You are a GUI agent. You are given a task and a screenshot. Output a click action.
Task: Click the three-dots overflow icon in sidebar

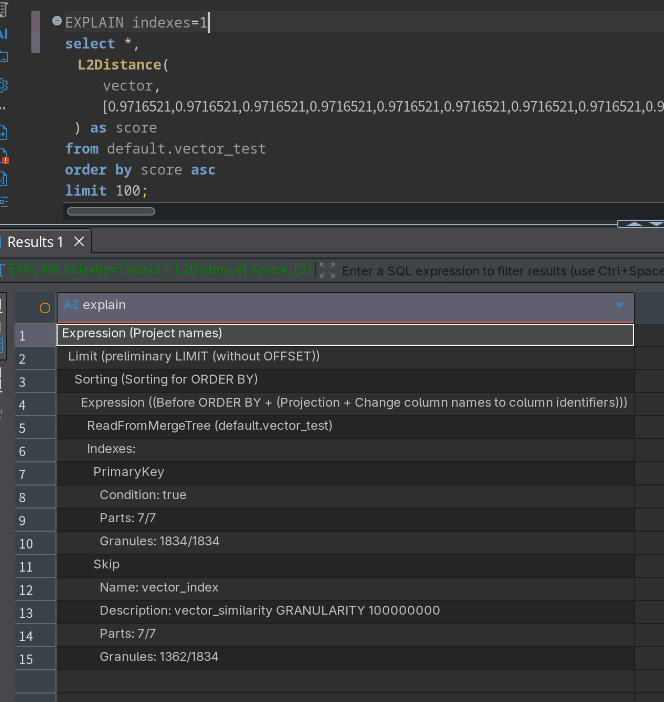point(3,108)
